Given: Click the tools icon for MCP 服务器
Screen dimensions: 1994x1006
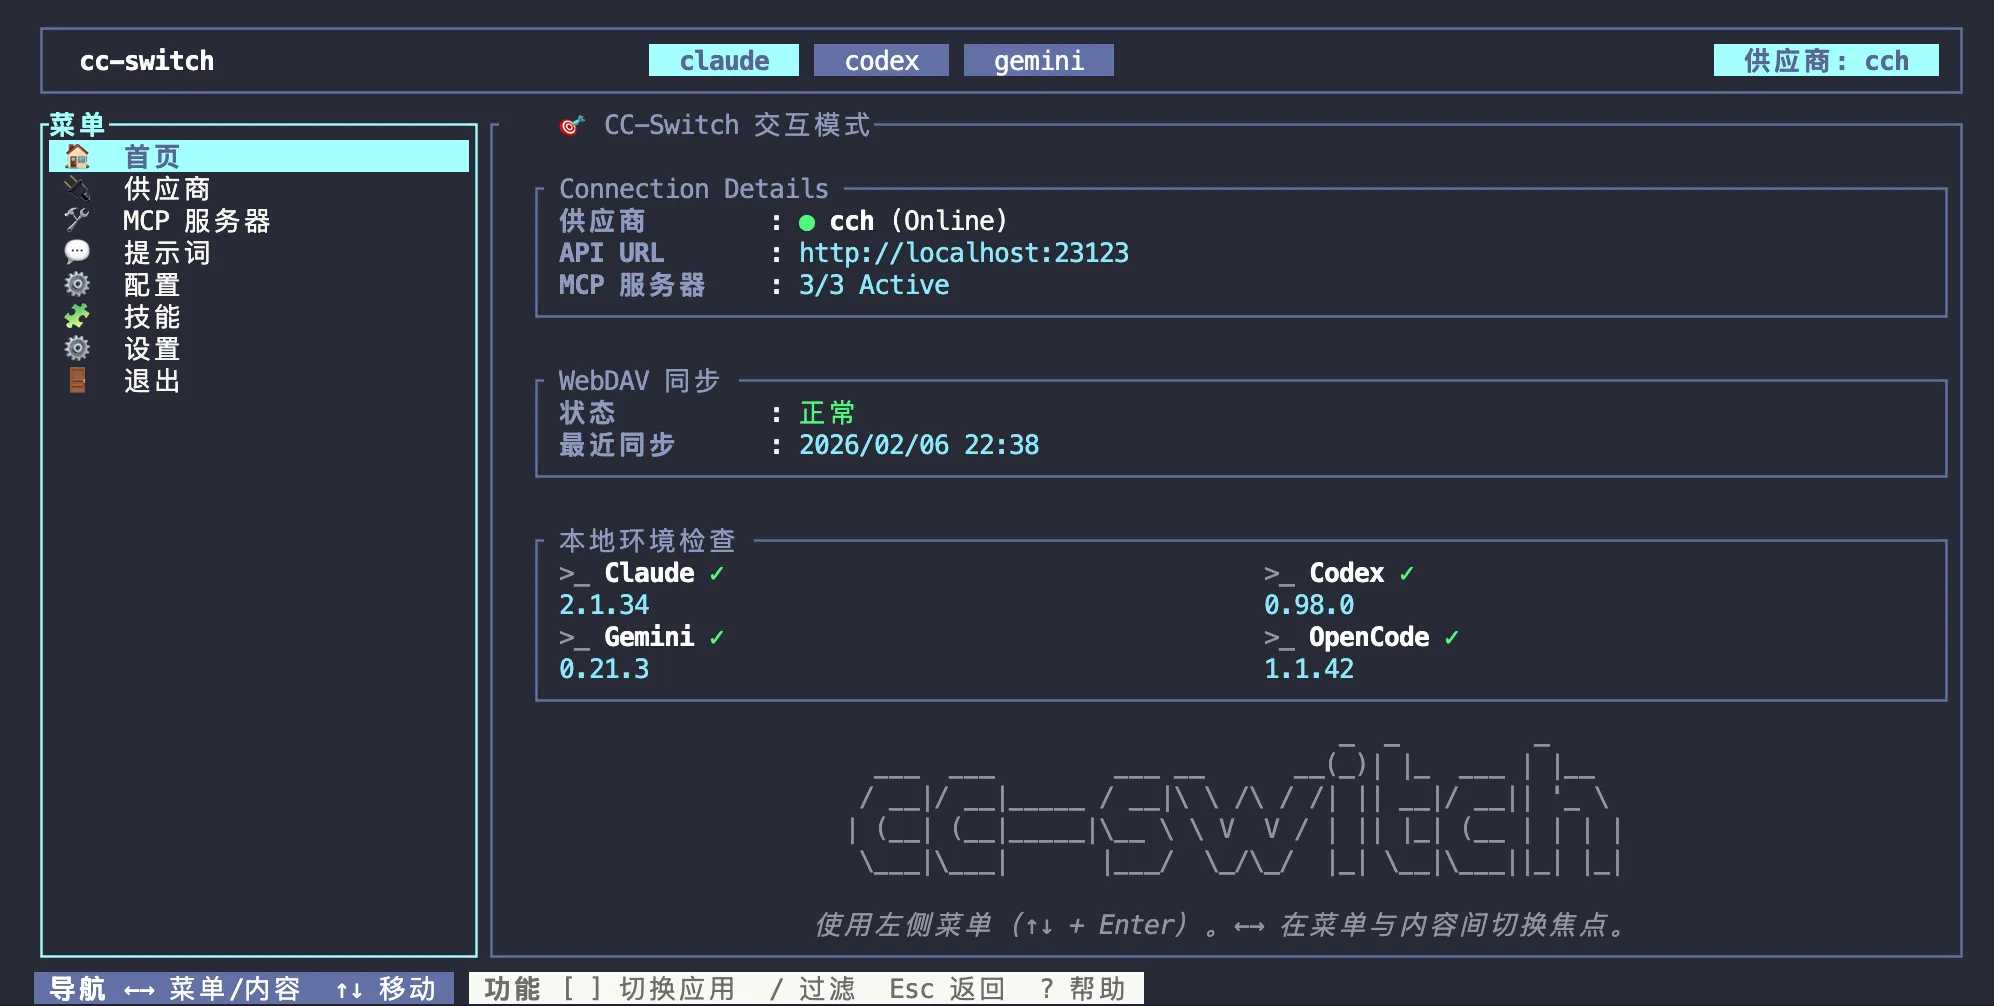Looking at the screenshot, I should click(77, 220).
